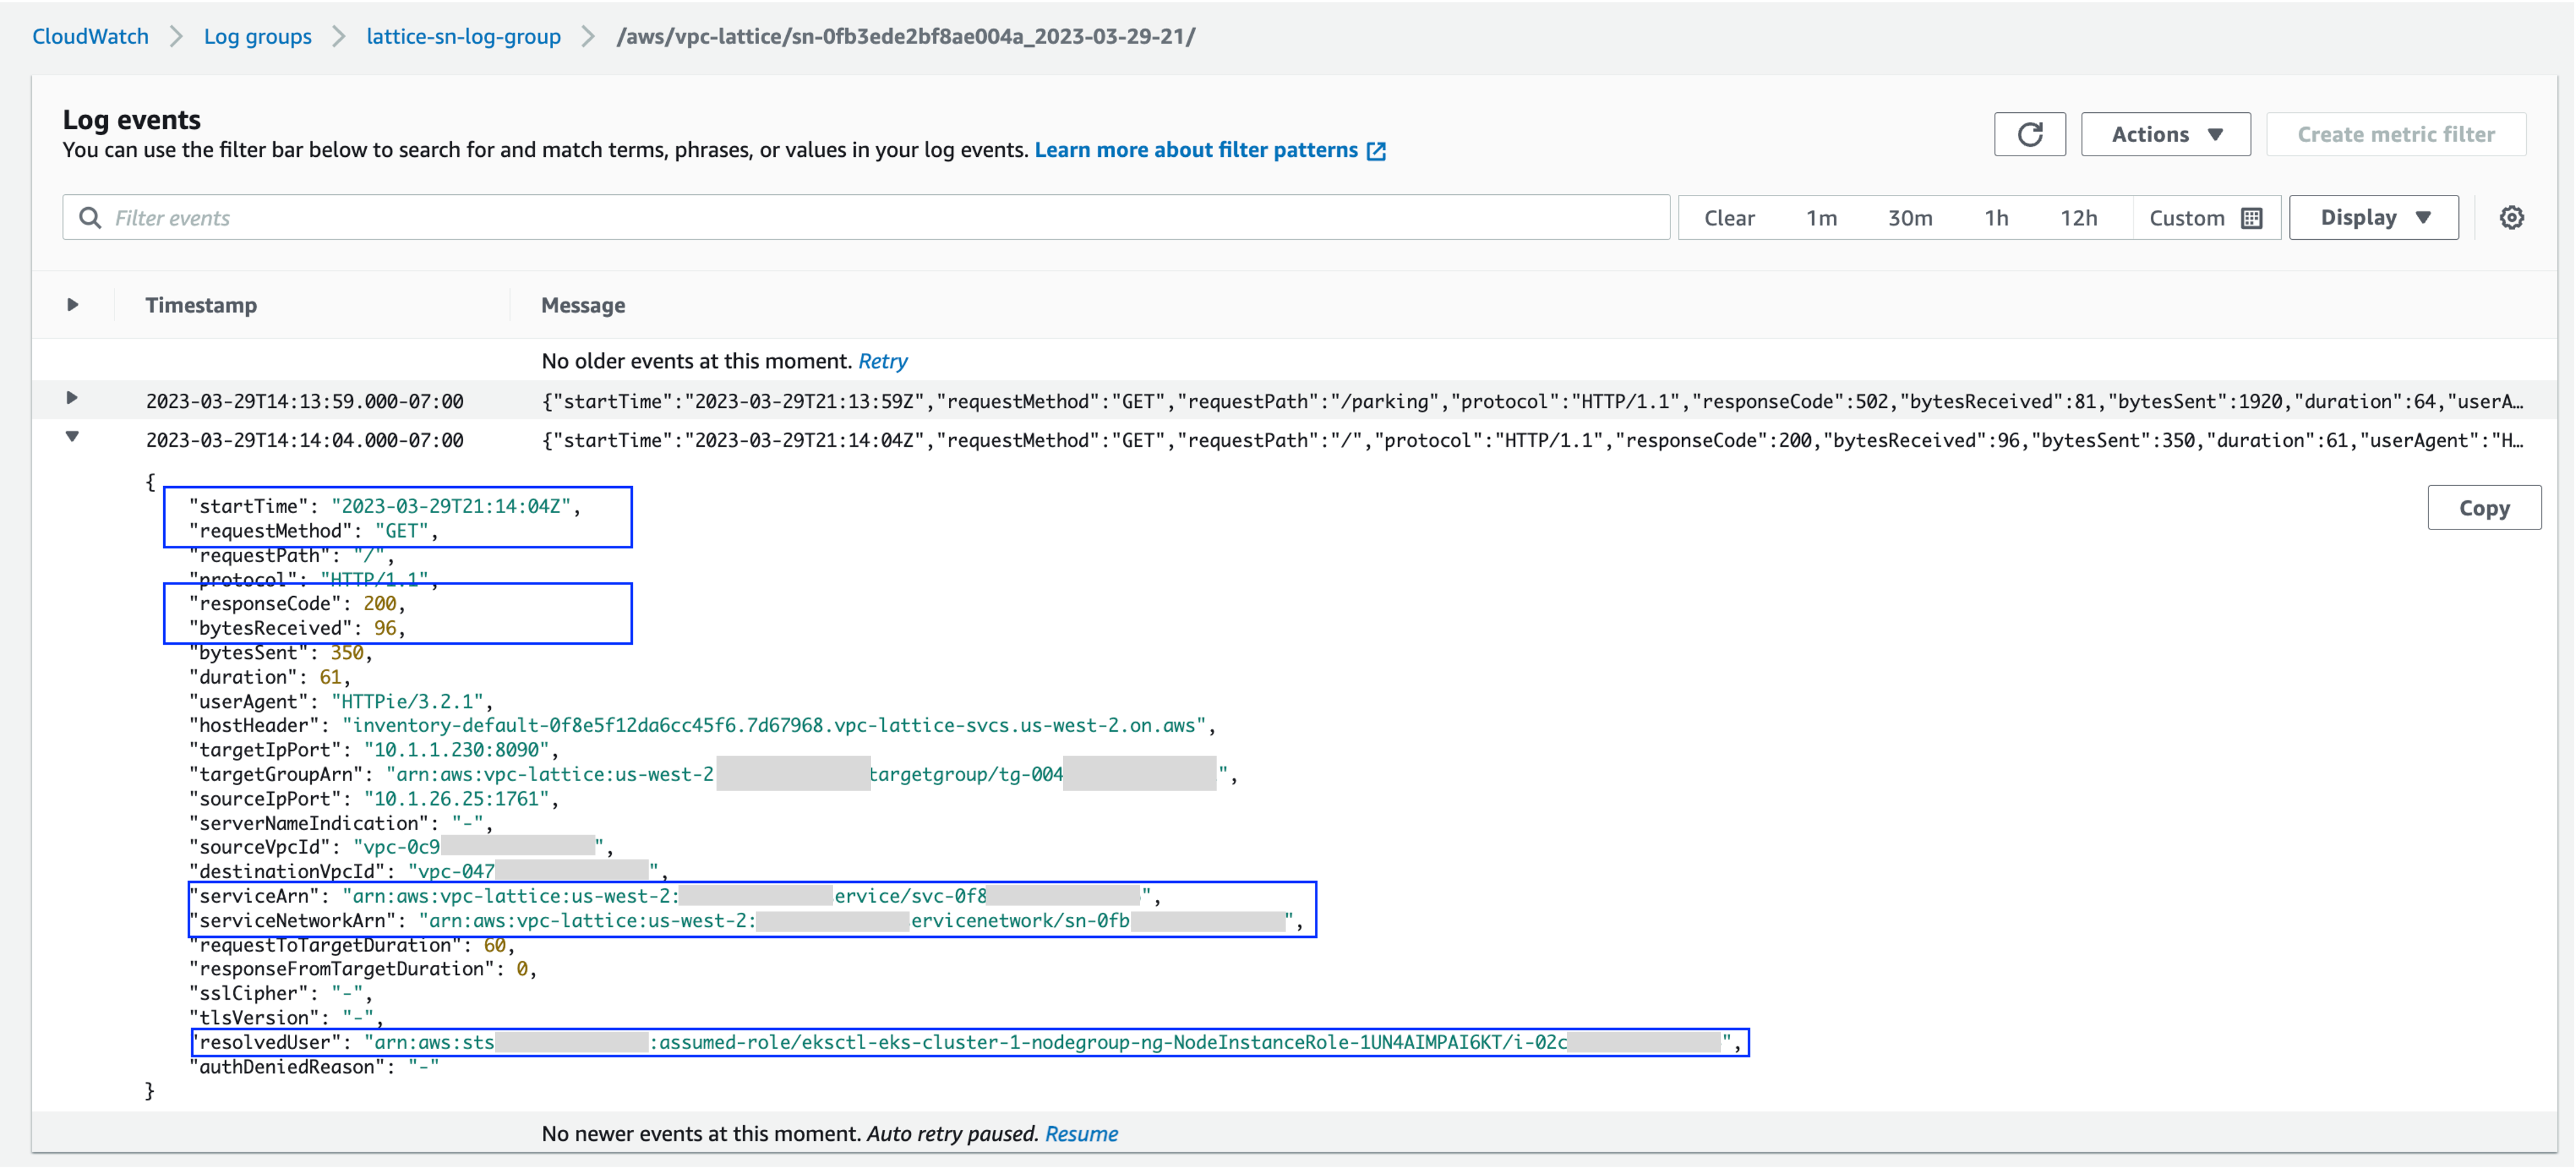Click the Display dropdown arrow icon
Viewport: 2576px width, 1169px height.
tap(2424, 217)
